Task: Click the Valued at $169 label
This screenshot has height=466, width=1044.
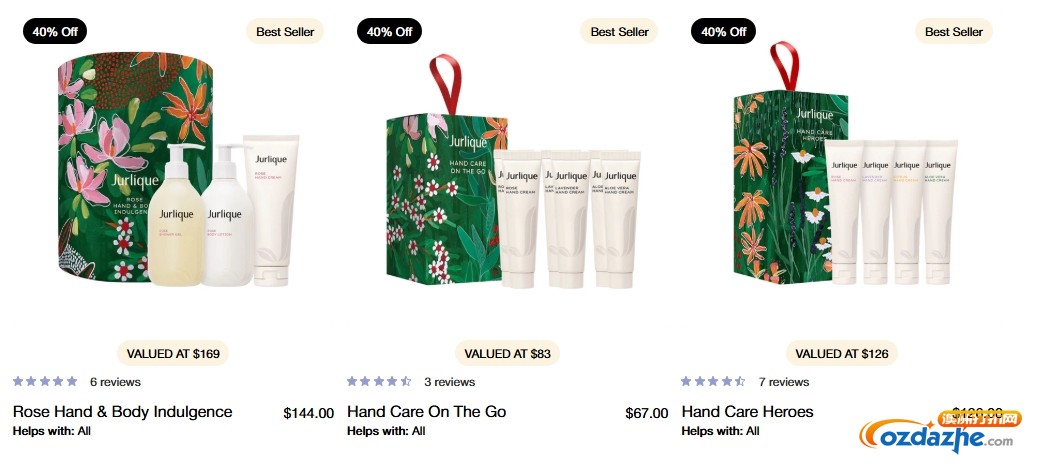Action: (x=173, y=353)
